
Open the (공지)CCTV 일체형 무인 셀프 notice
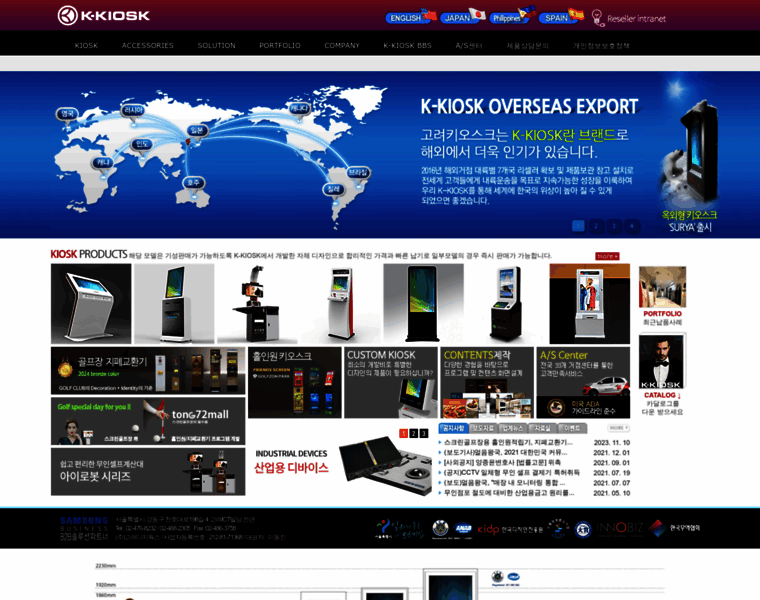(511, 473)
